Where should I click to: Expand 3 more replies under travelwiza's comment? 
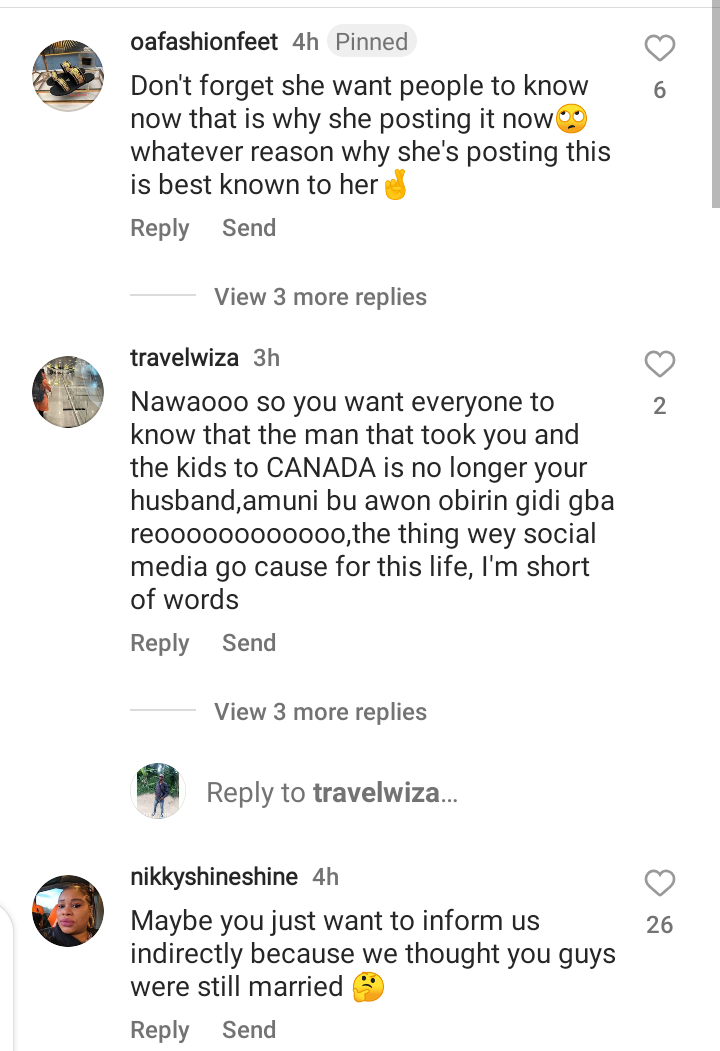[x=320, y=712]
